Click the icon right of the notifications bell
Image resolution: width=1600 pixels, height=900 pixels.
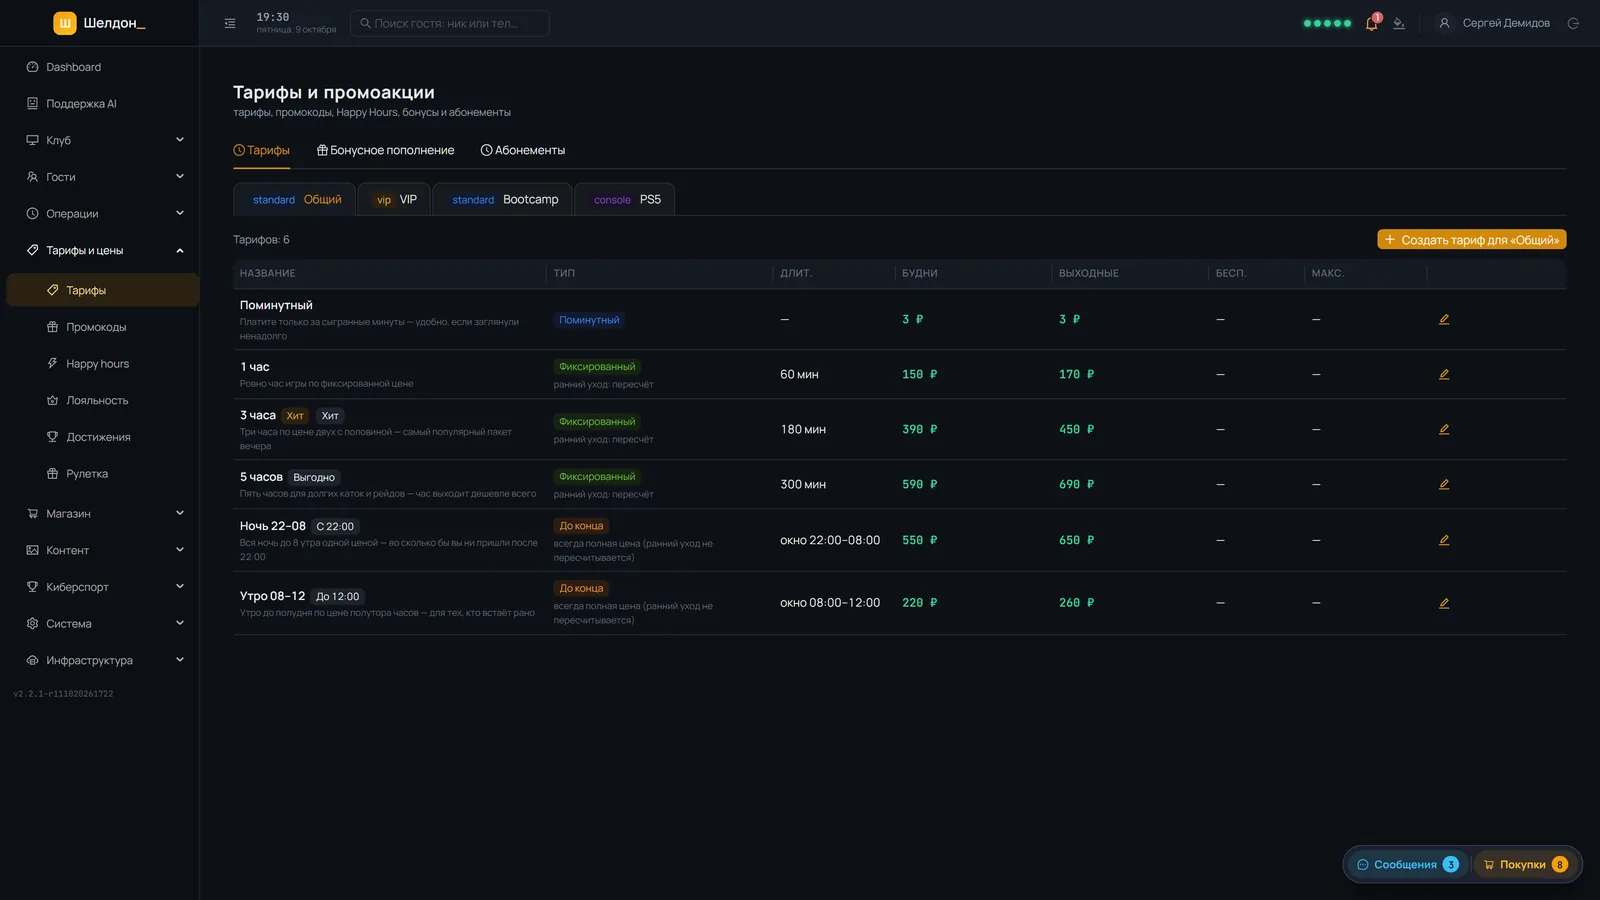tap(1399, 23)
